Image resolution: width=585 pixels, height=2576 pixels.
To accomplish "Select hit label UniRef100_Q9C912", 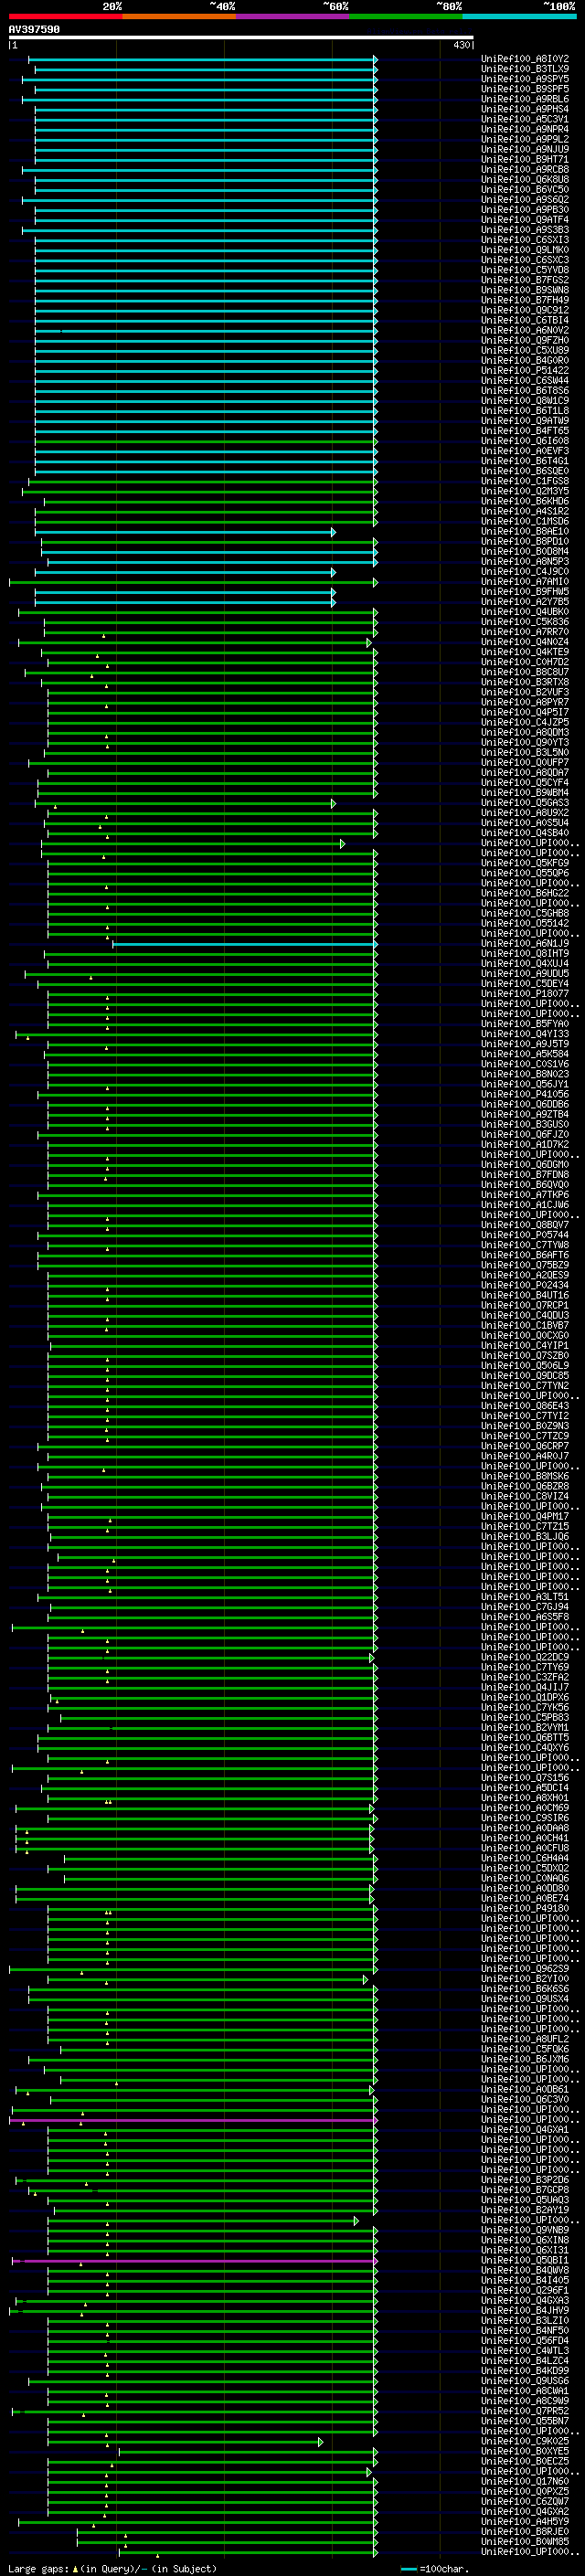I will (x=525, y=310).
